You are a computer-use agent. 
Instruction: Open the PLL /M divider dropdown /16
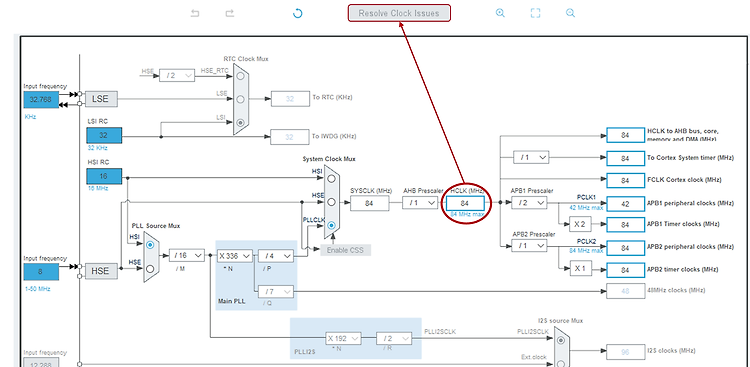pyautogui.click(x=187, y=256)
